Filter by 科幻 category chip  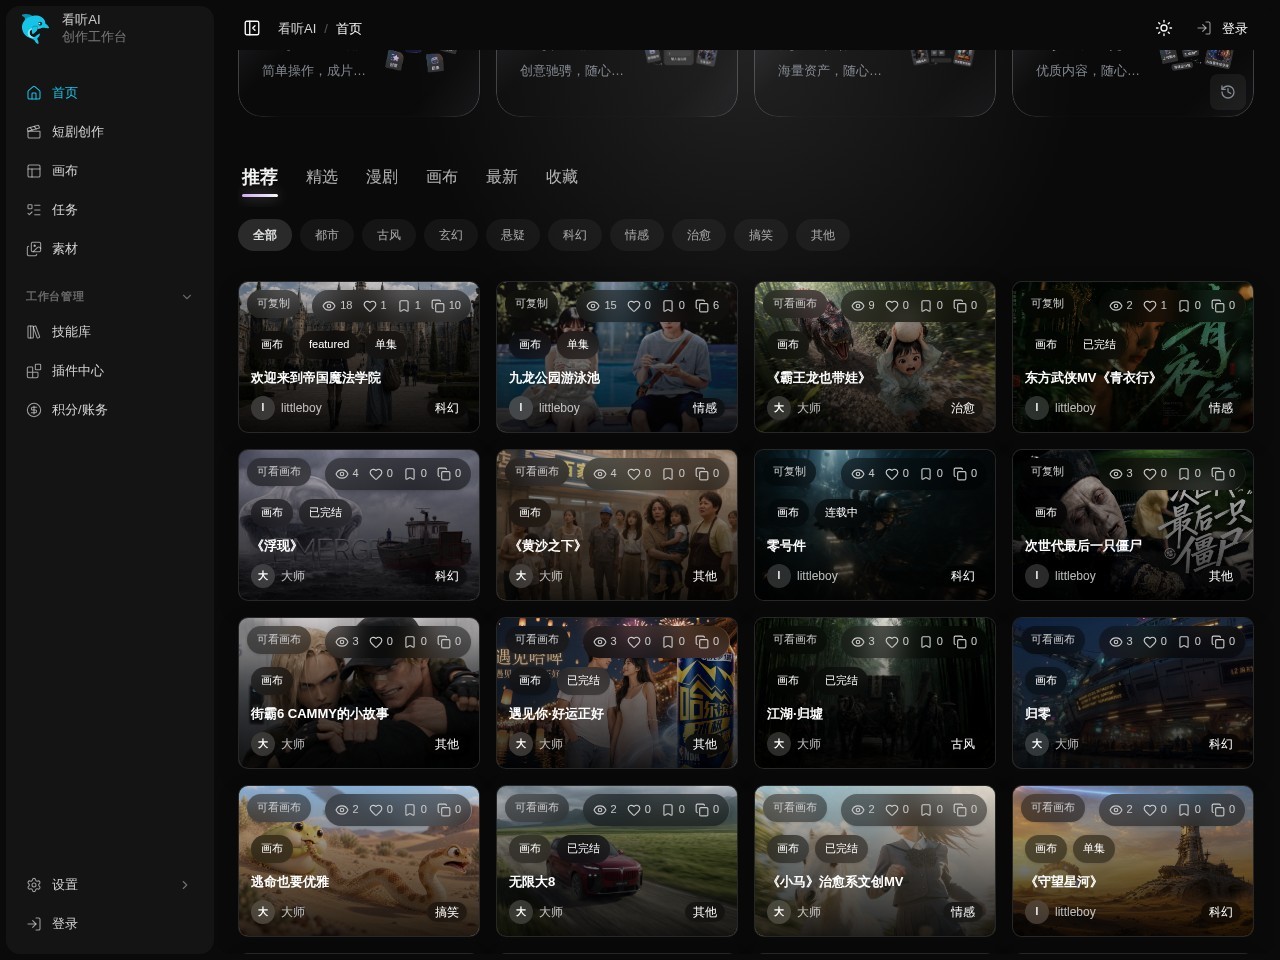pos(575,235)
